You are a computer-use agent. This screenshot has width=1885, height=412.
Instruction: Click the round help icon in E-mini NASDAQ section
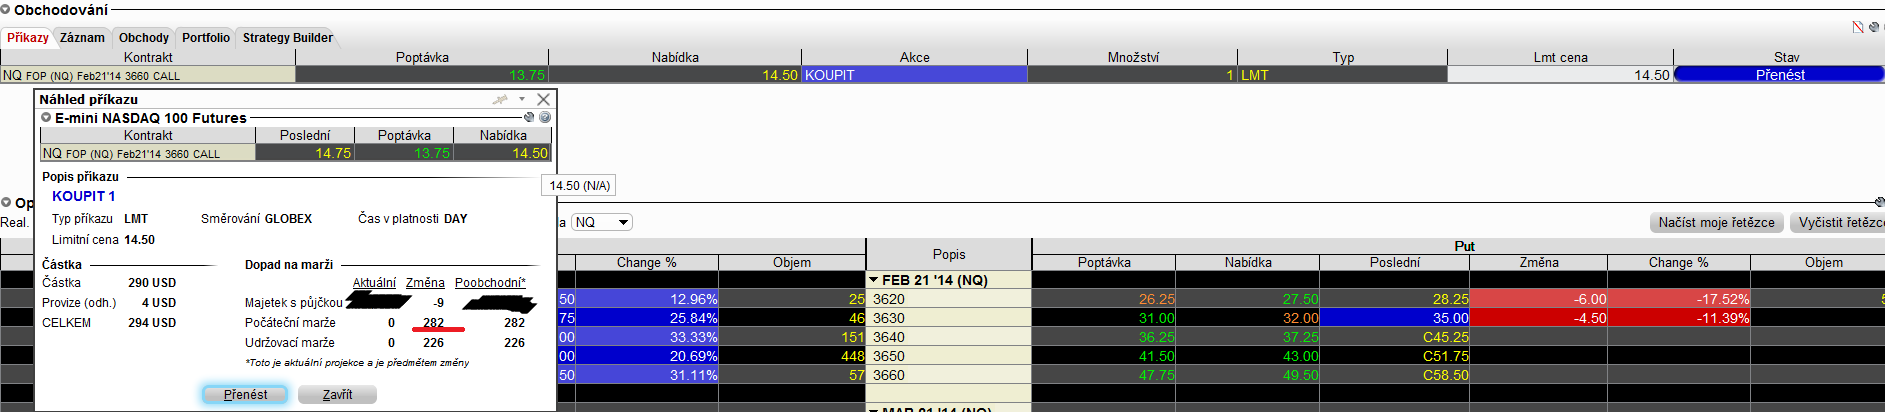(545, 117)
